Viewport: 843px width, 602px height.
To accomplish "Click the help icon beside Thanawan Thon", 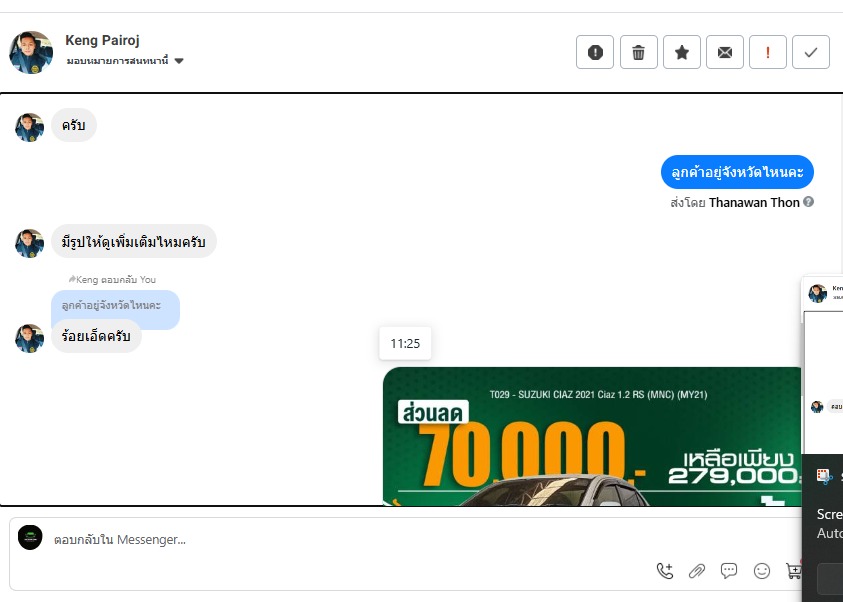I will [x=808, y=202].
